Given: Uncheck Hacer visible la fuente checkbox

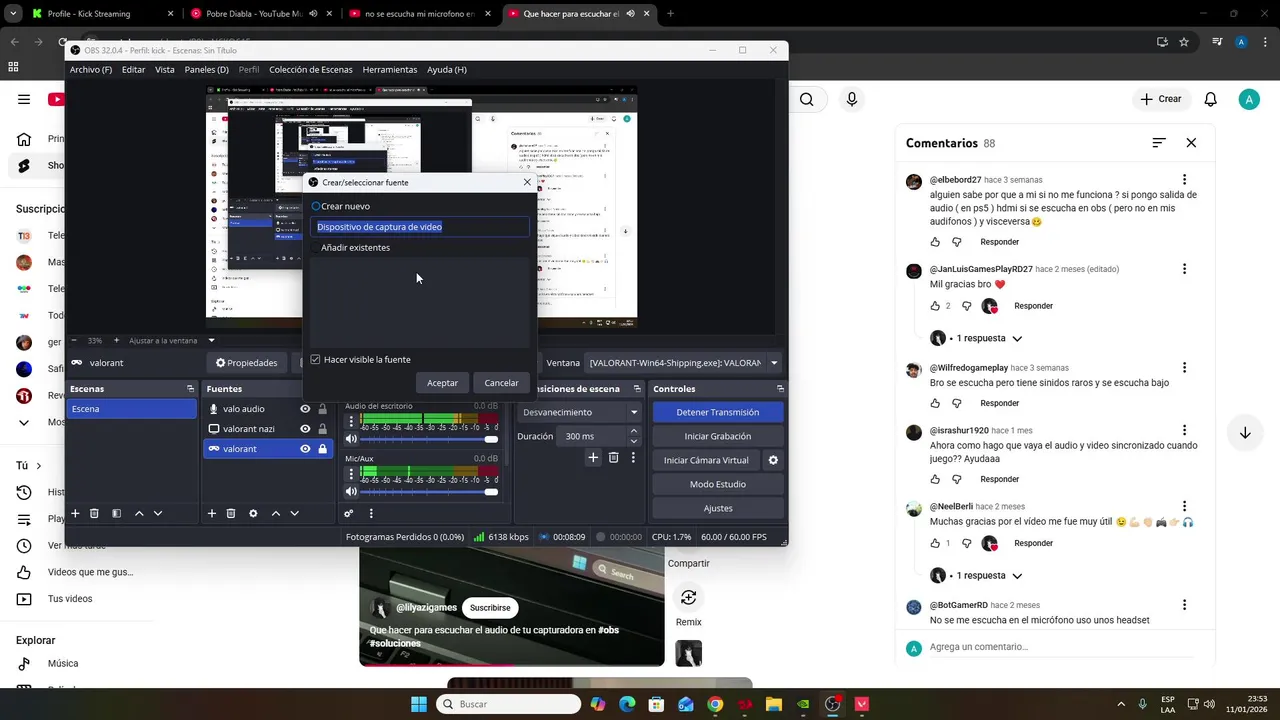Looking at the screenshot, I should pos(315,360).
